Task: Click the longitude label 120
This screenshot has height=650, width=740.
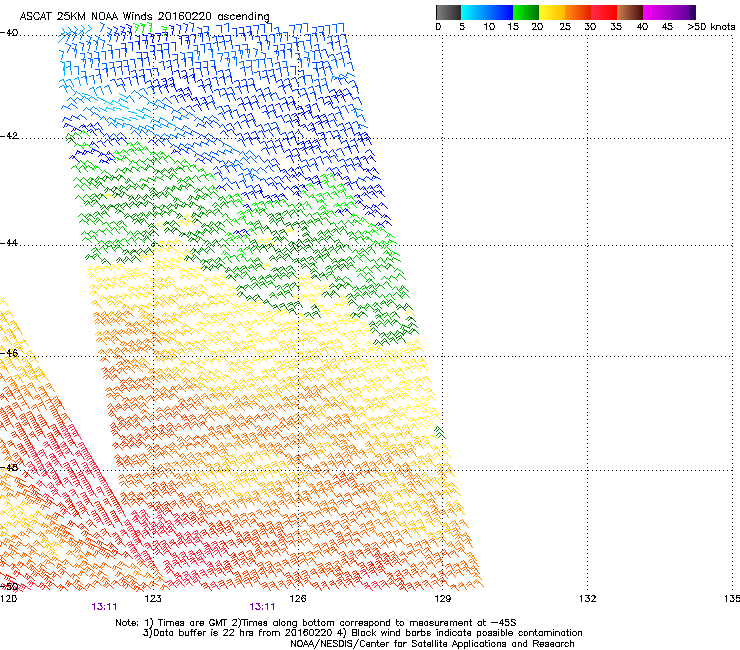Action: tap(8, 599)
